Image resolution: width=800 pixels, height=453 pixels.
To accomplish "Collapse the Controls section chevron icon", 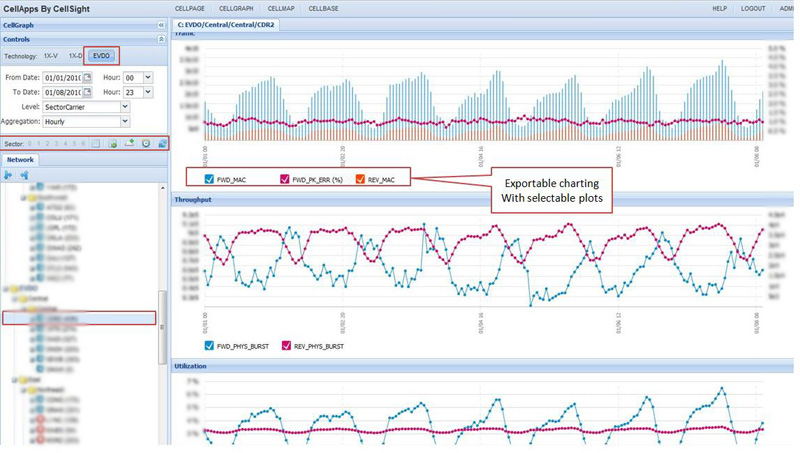I will 162,40.
